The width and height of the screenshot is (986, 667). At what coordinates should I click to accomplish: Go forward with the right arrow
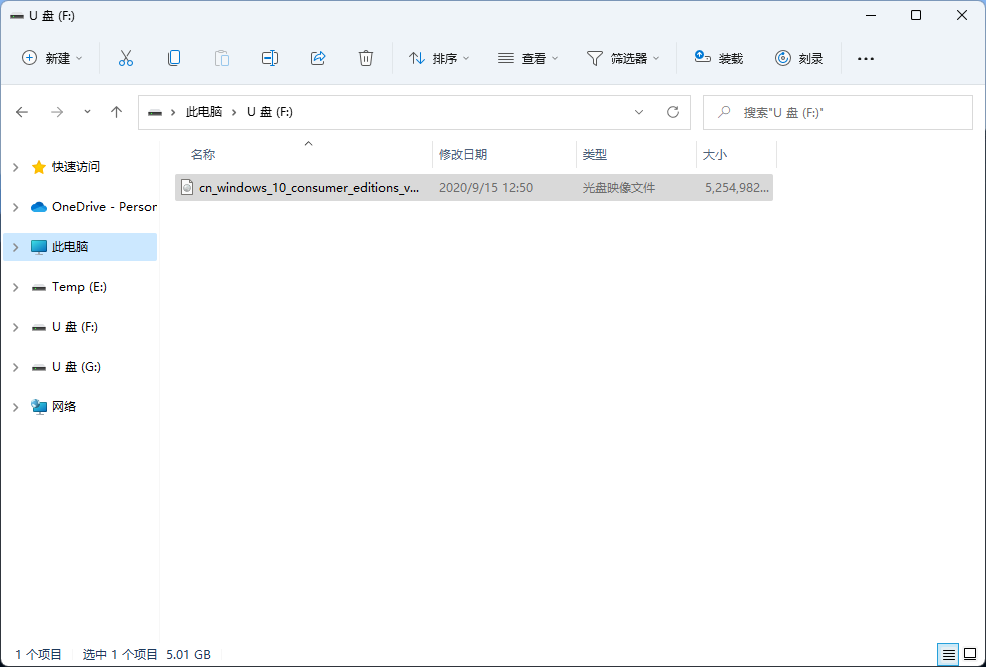click(57, 112)
